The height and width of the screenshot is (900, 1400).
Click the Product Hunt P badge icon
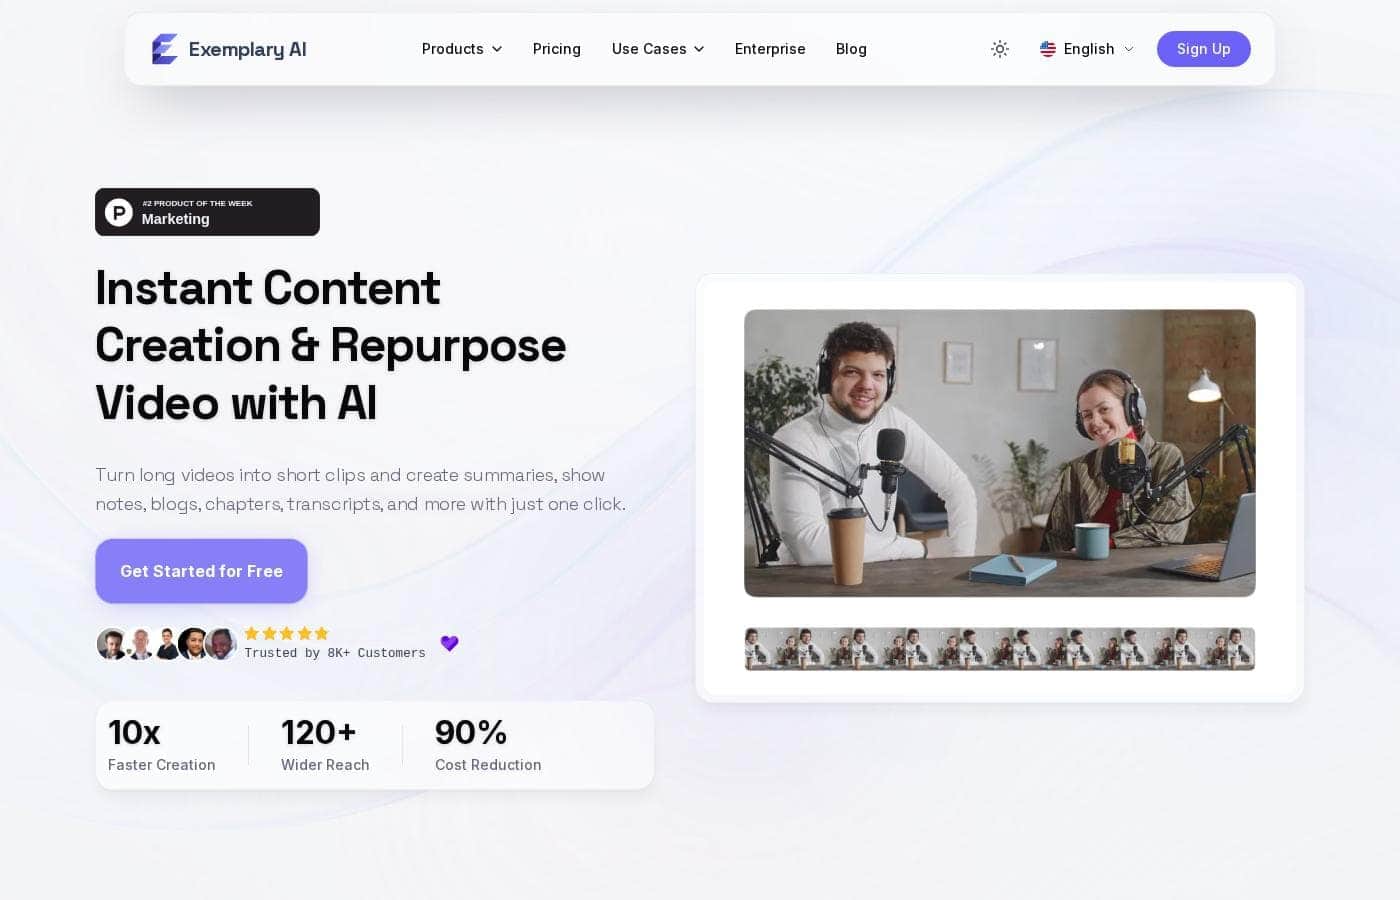pos(119,212)
